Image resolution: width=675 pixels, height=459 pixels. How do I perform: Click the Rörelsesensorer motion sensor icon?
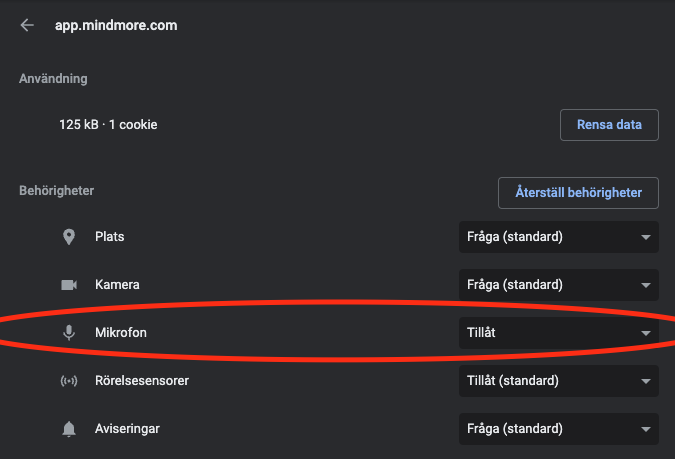69,381
